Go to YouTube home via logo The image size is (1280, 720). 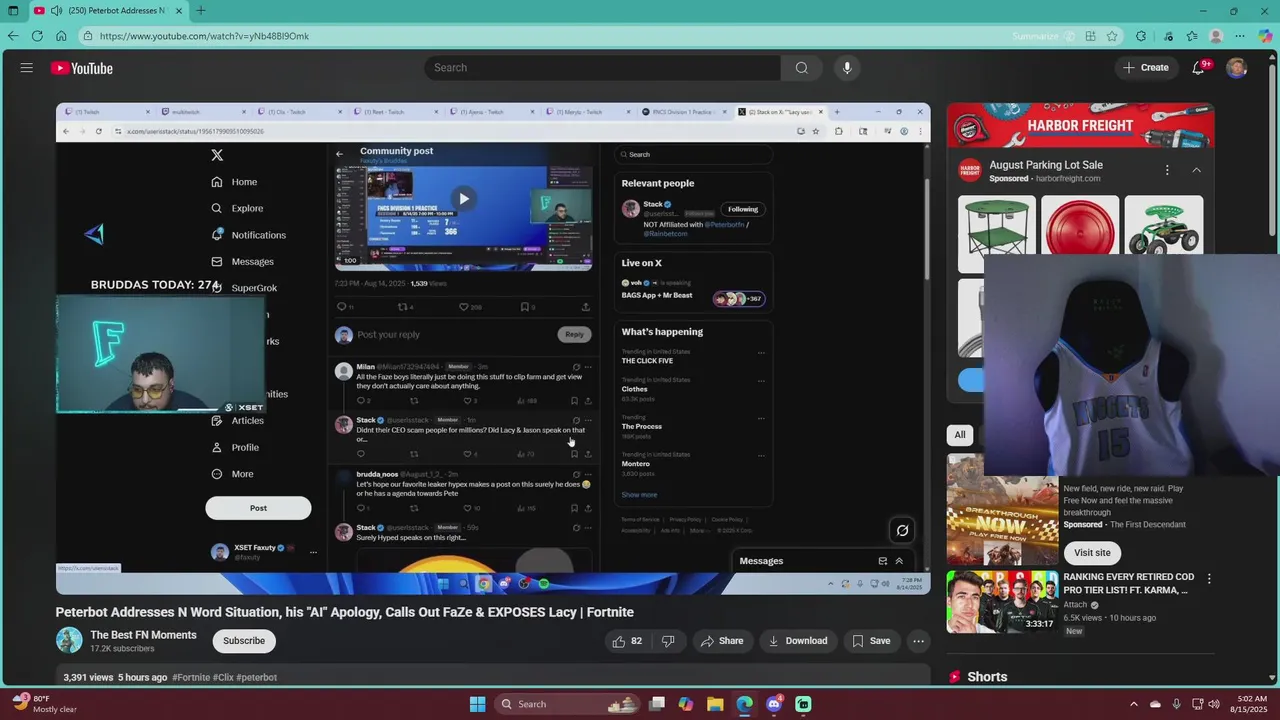tap(82, 68)
